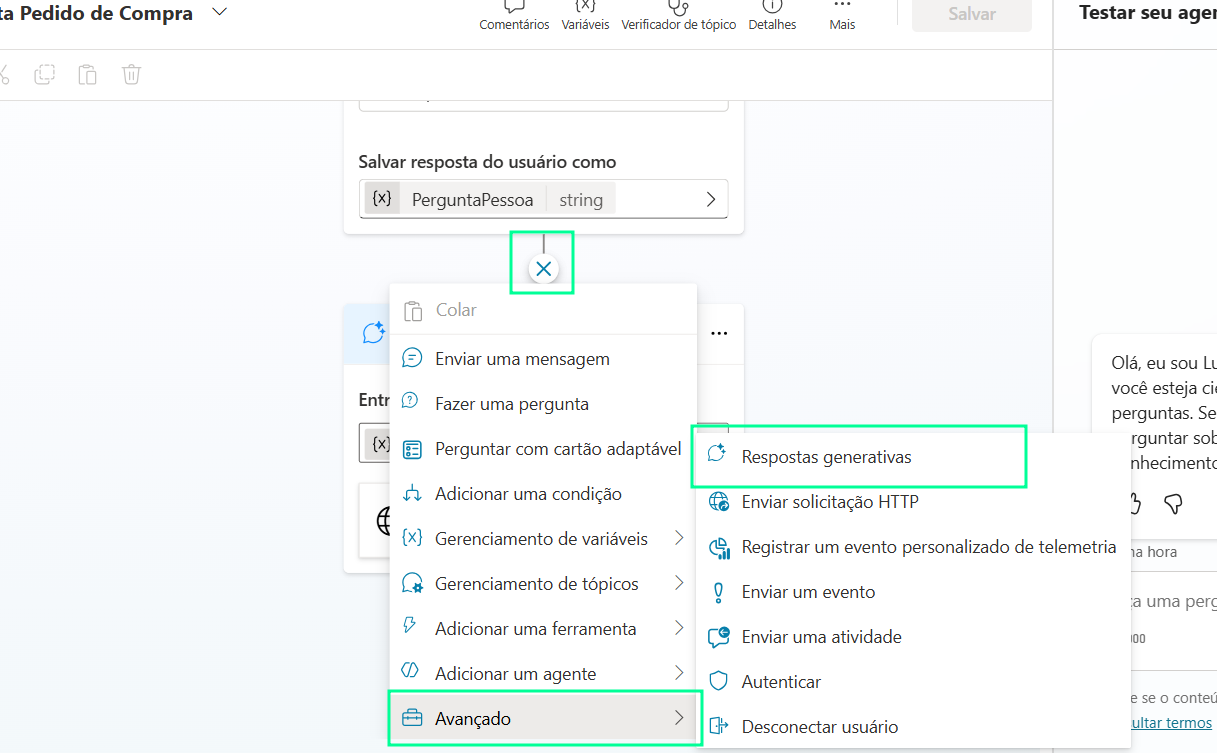Image resolution: width=1217 pixels, height=753 pixels.
Task: Click the {x} variable icon in PerguntaPessoa field
Action: point(381,198)
